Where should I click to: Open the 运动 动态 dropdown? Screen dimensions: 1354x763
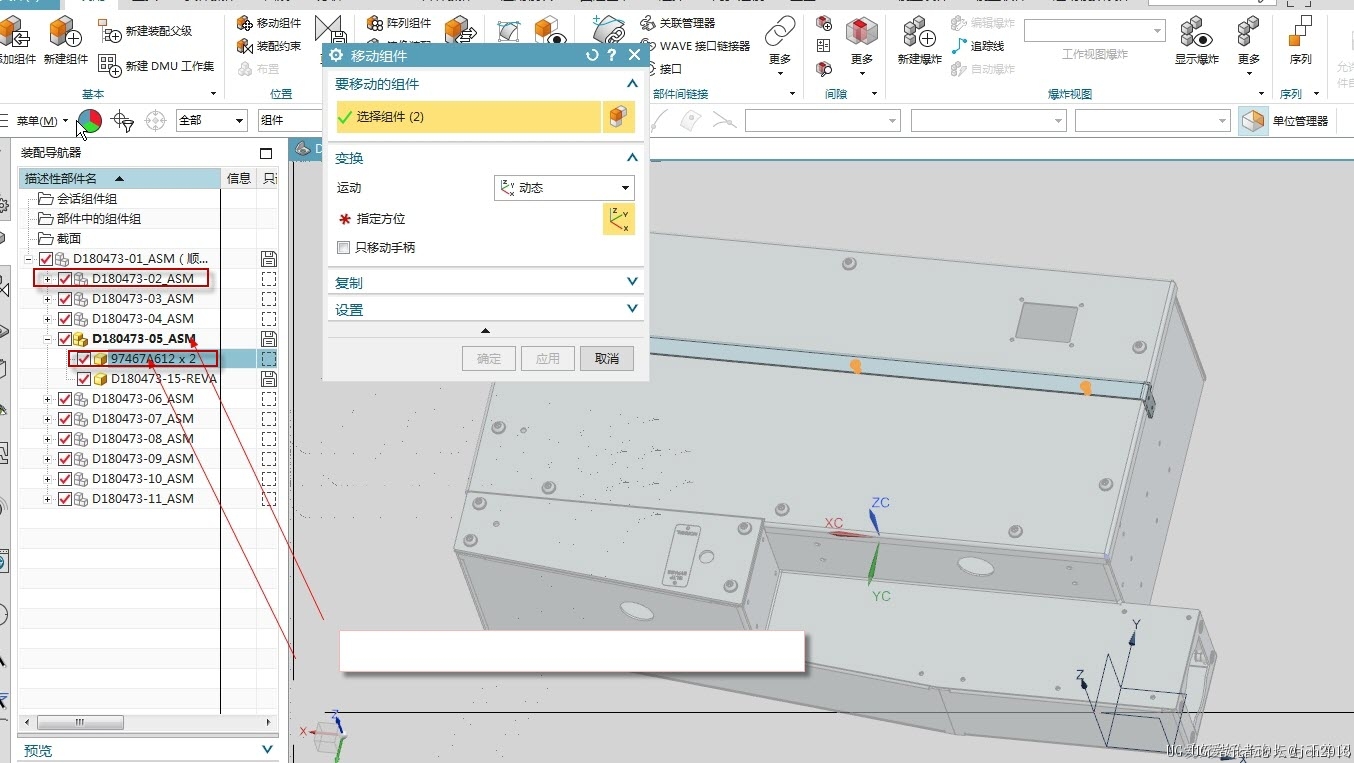pyautogui.click(x=564, y=188)
